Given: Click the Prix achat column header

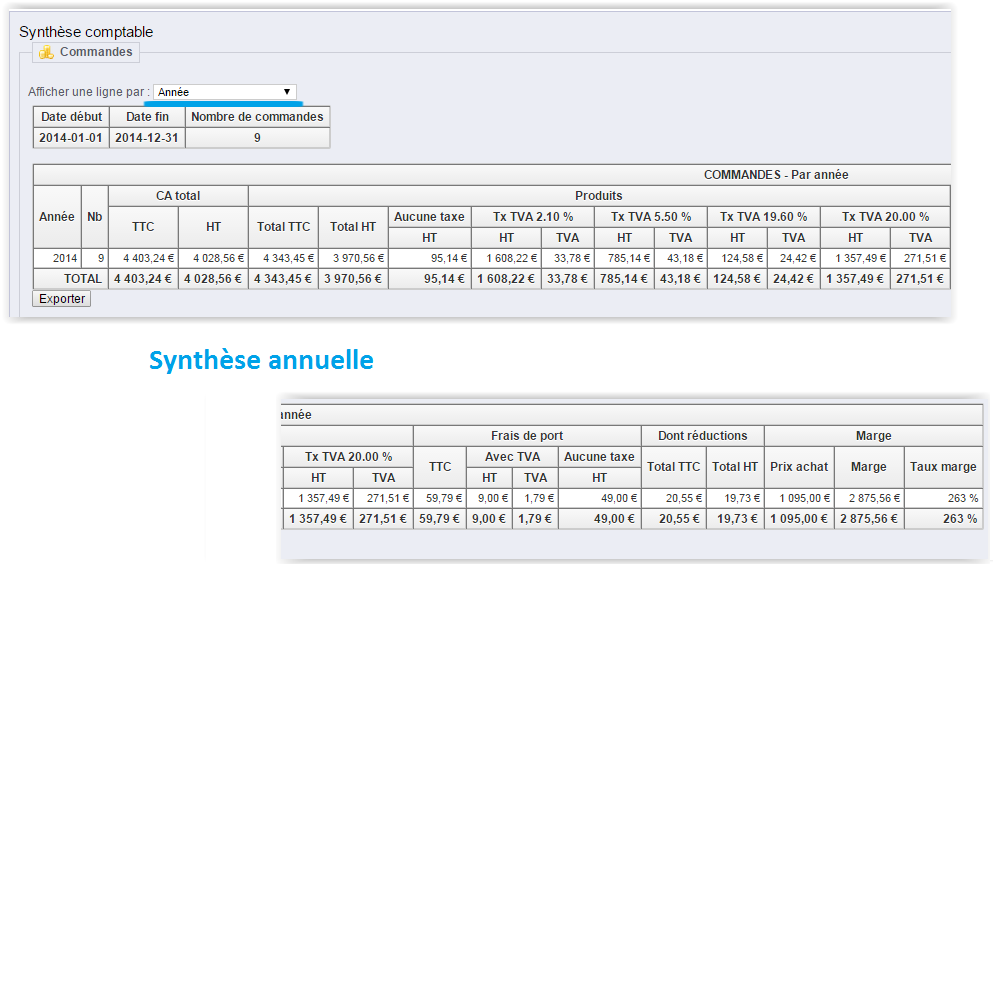Looking at the screenshot, I should pyautogui.click(x=799, y=467).
